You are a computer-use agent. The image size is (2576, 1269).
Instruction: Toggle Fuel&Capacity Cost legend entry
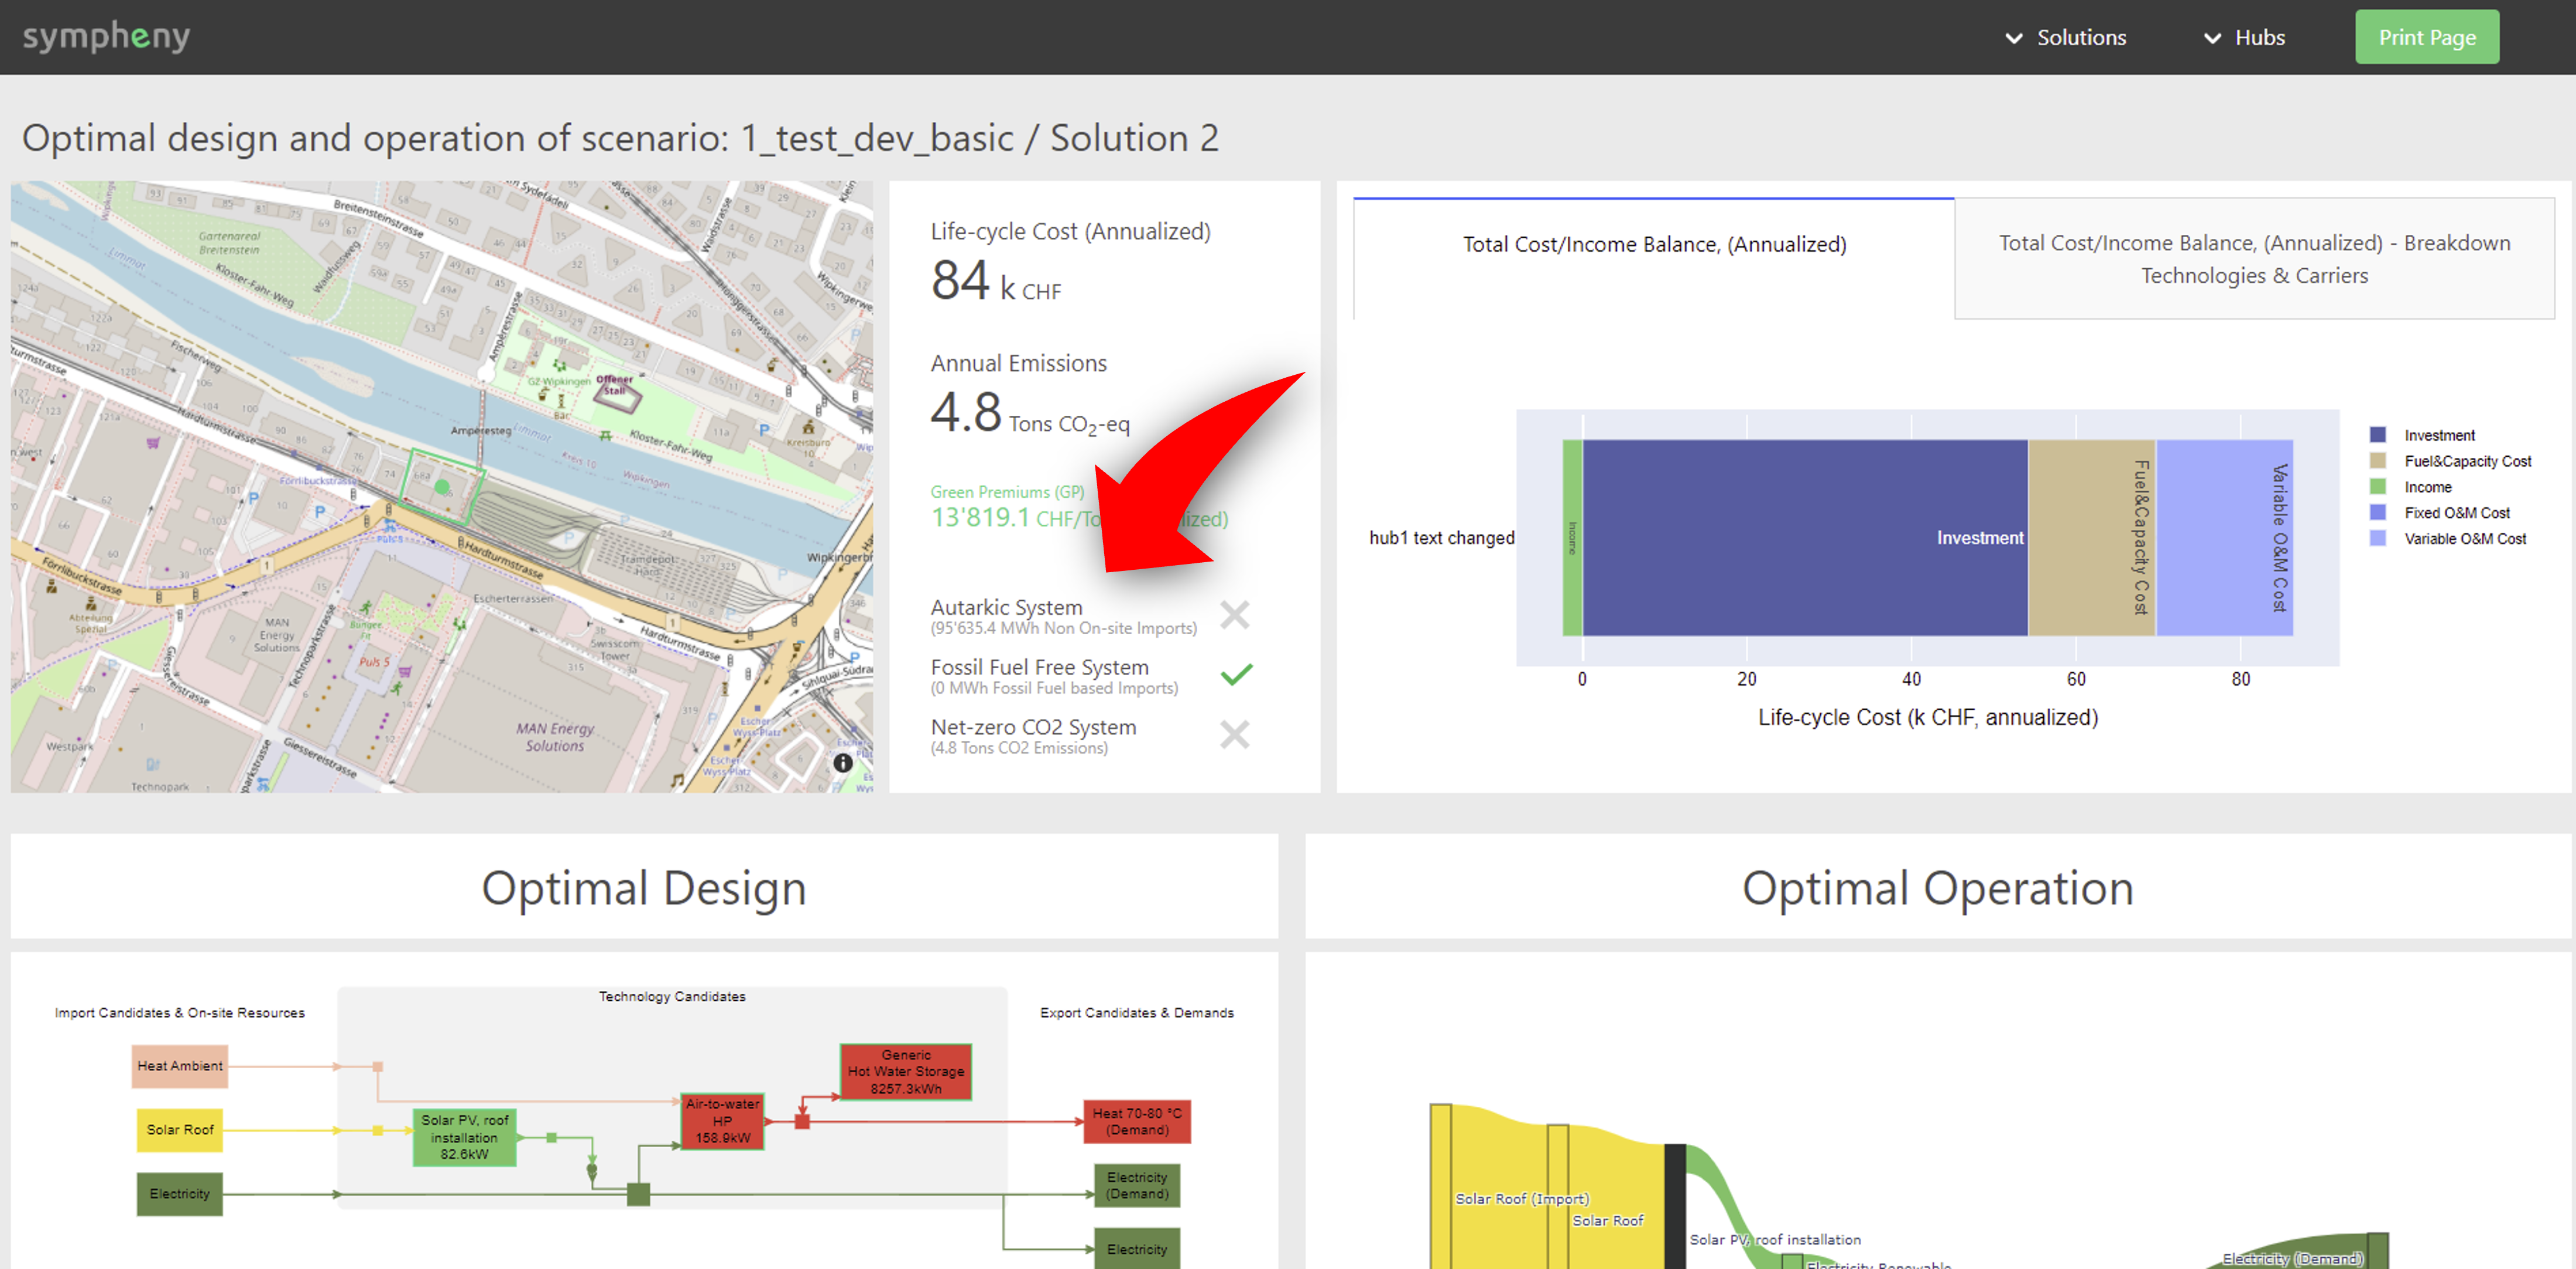[x=2466, y=461]
